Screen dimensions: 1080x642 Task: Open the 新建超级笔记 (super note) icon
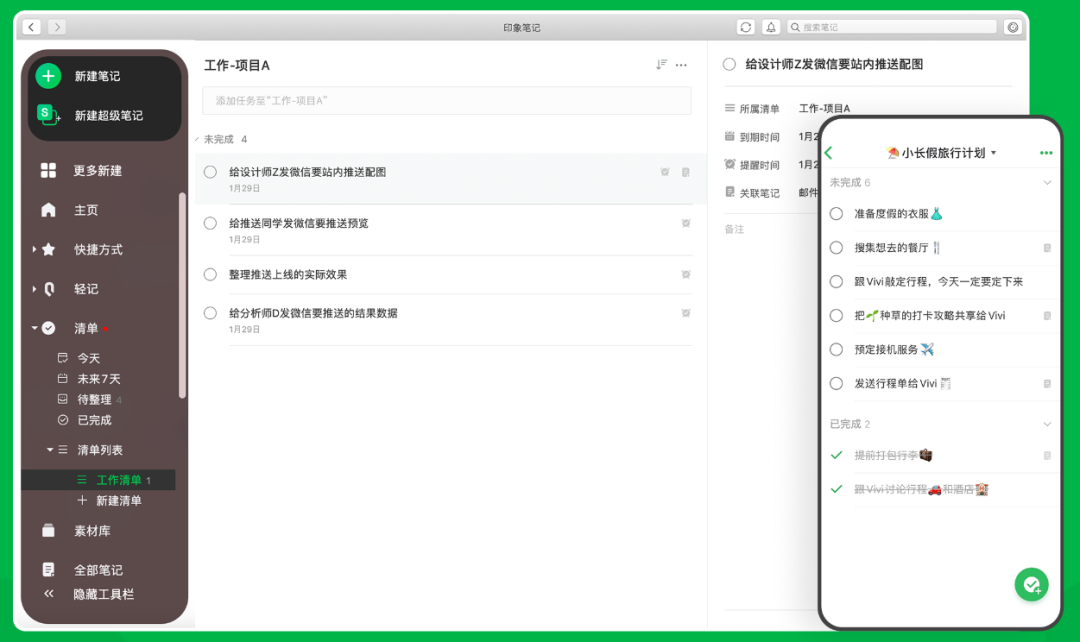pyautogui.click(x=48, y=115)
